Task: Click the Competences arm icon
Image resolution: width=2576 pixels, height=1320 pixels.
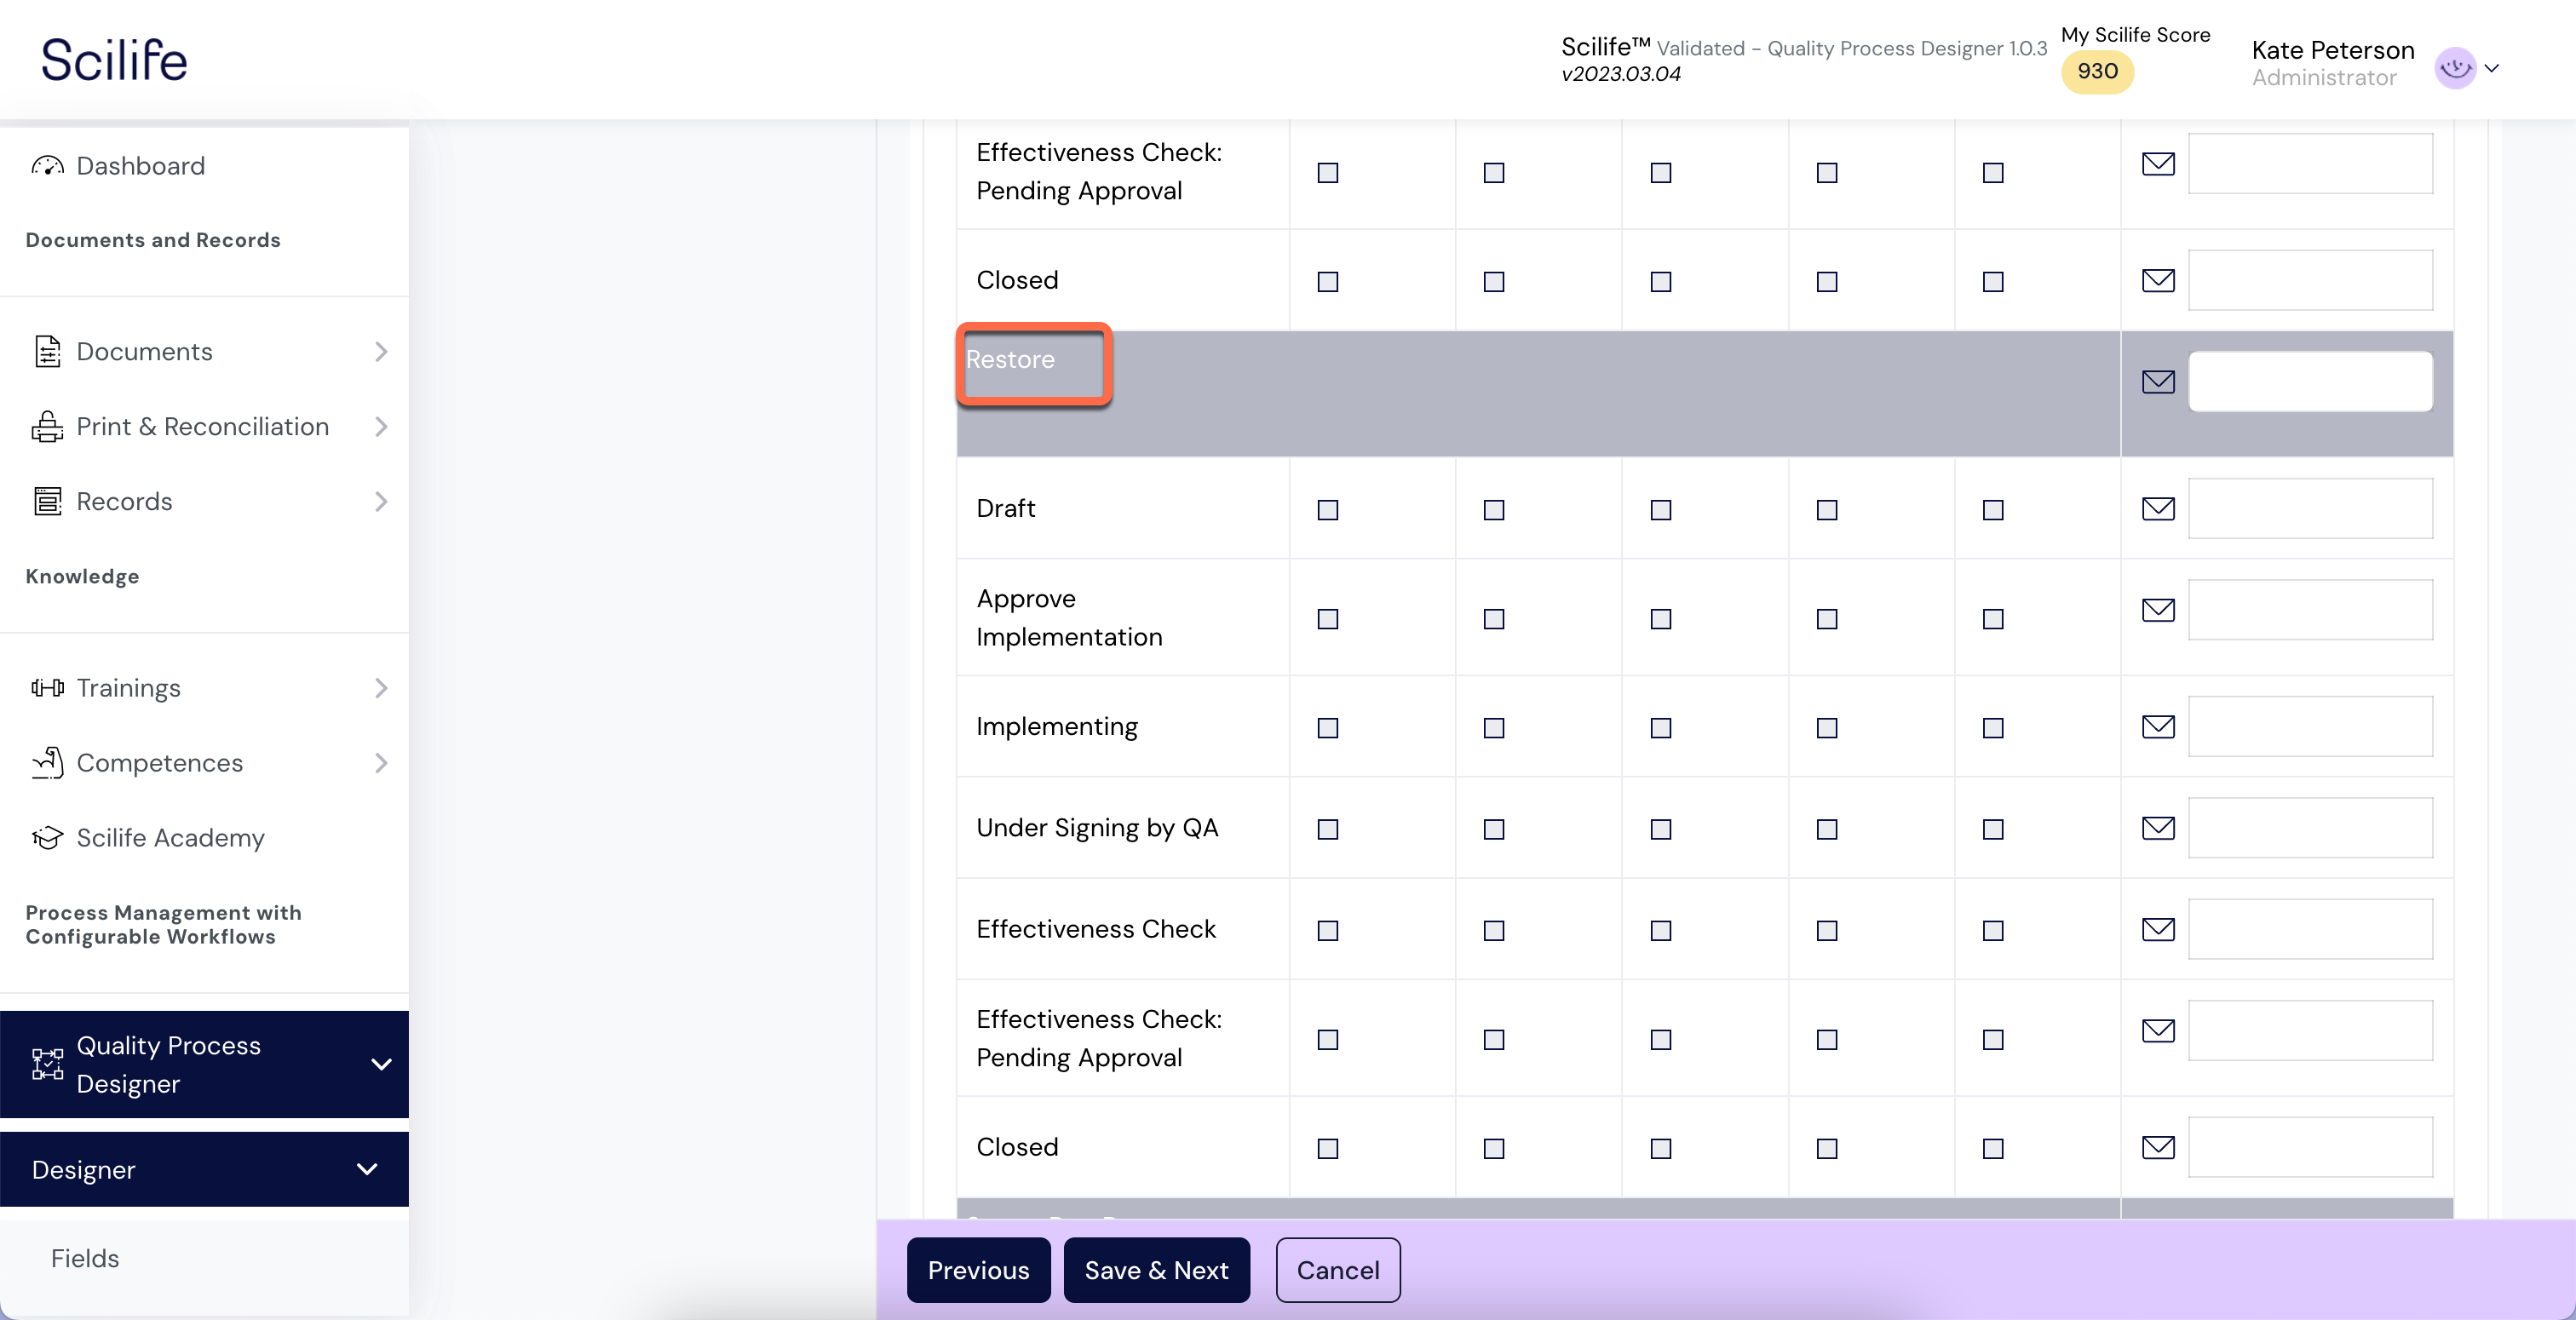Action: (x=47, y=763)
